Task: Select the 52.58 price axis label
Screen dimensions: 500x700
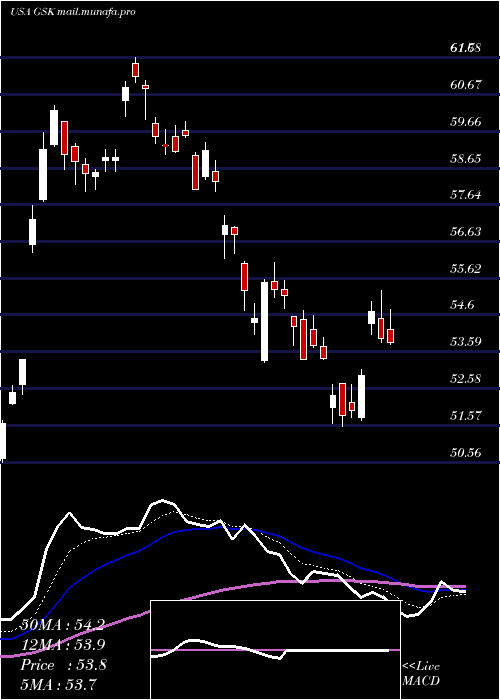Action: (467, 379)
